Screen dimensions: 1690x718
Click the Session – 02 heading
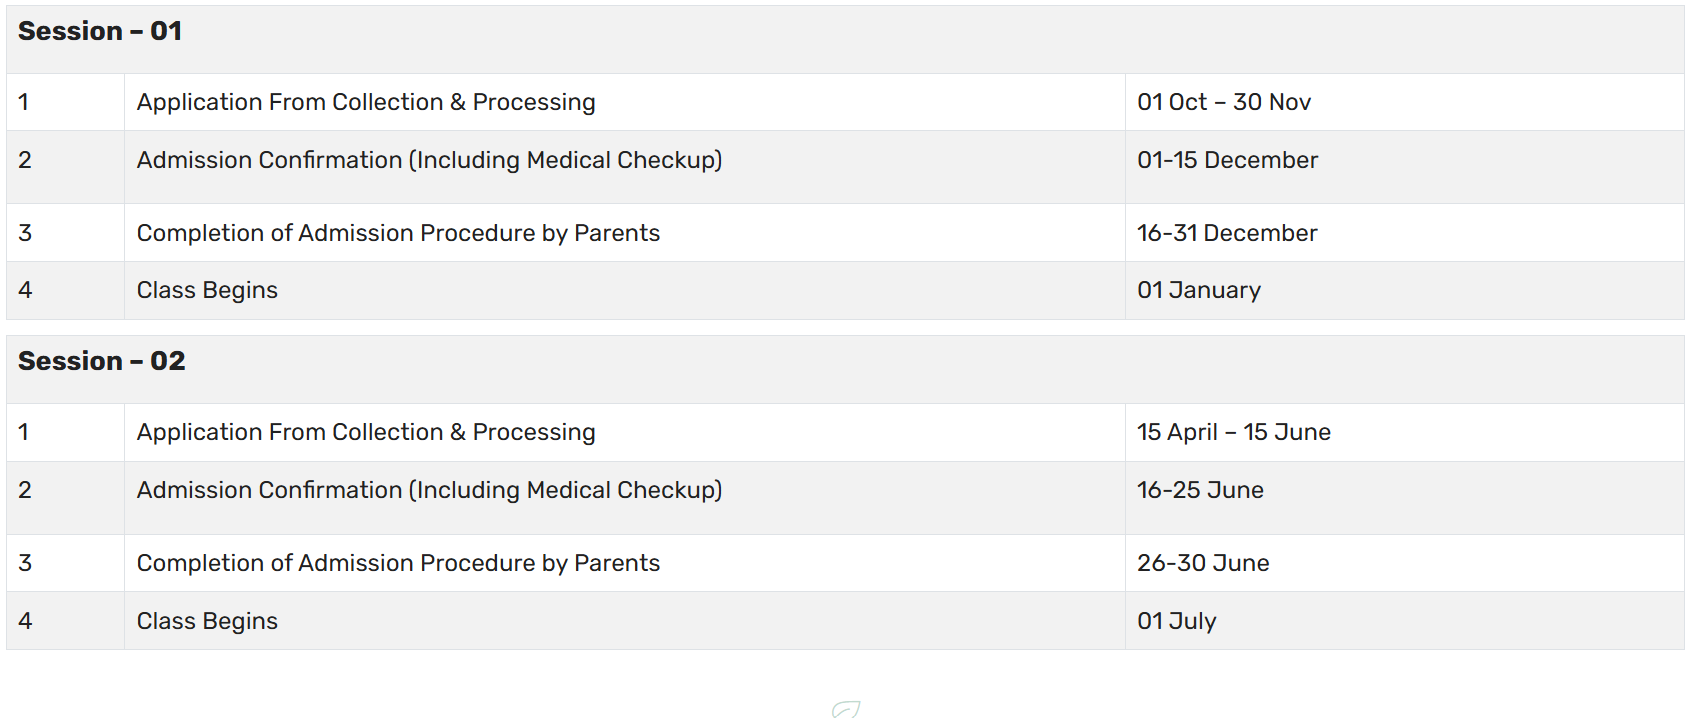pos(102,362)
